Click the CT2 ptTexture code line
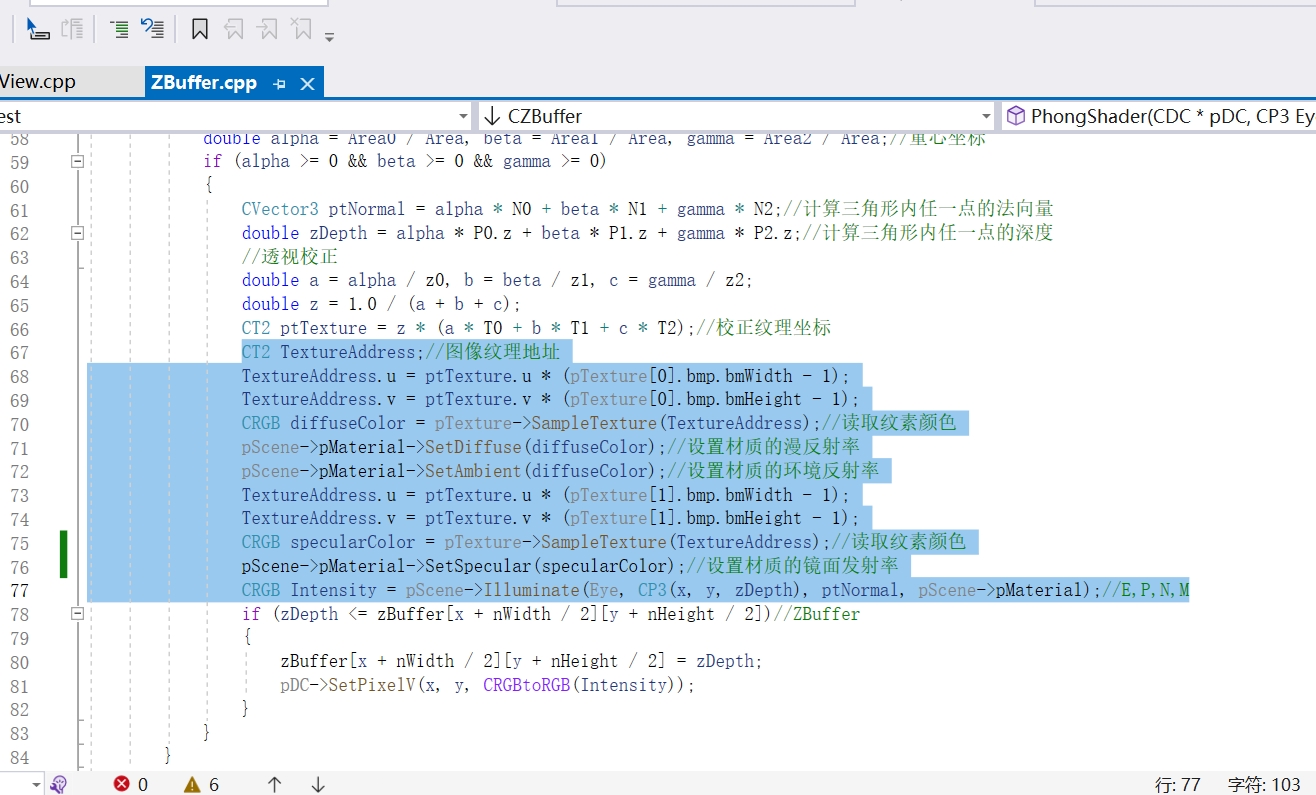This screenshot has width=1316, height=795. pyautogui.click(x=536, y=328)
